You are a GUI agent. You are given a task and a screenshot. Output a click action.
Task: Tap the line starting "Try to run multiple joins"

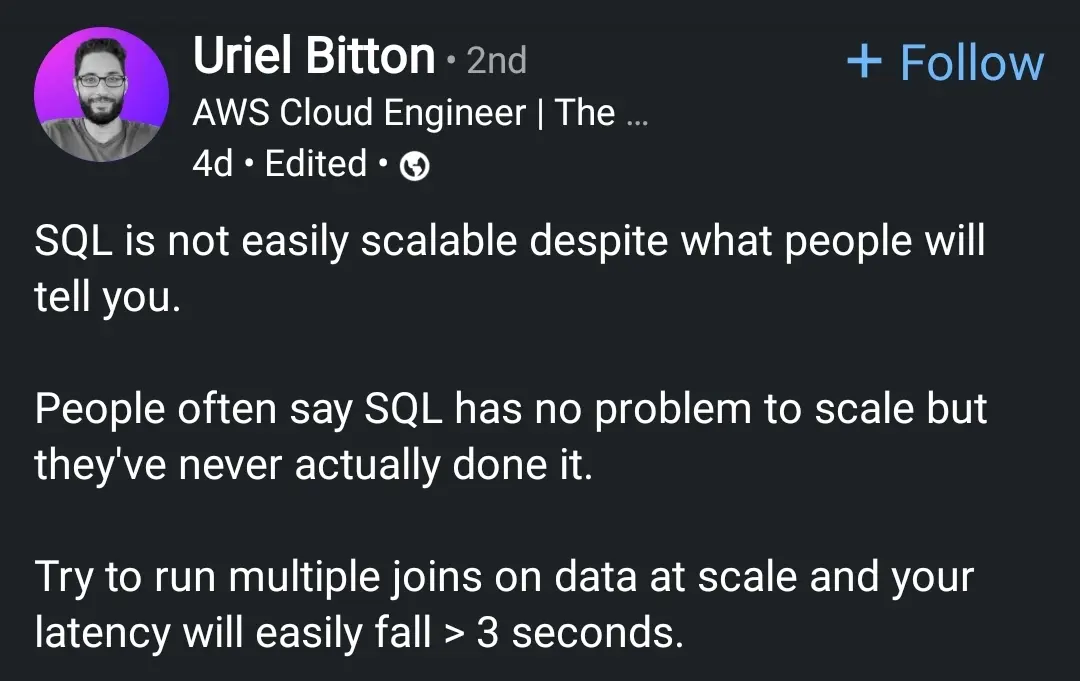pyautogui.click(x=504, y=578)
